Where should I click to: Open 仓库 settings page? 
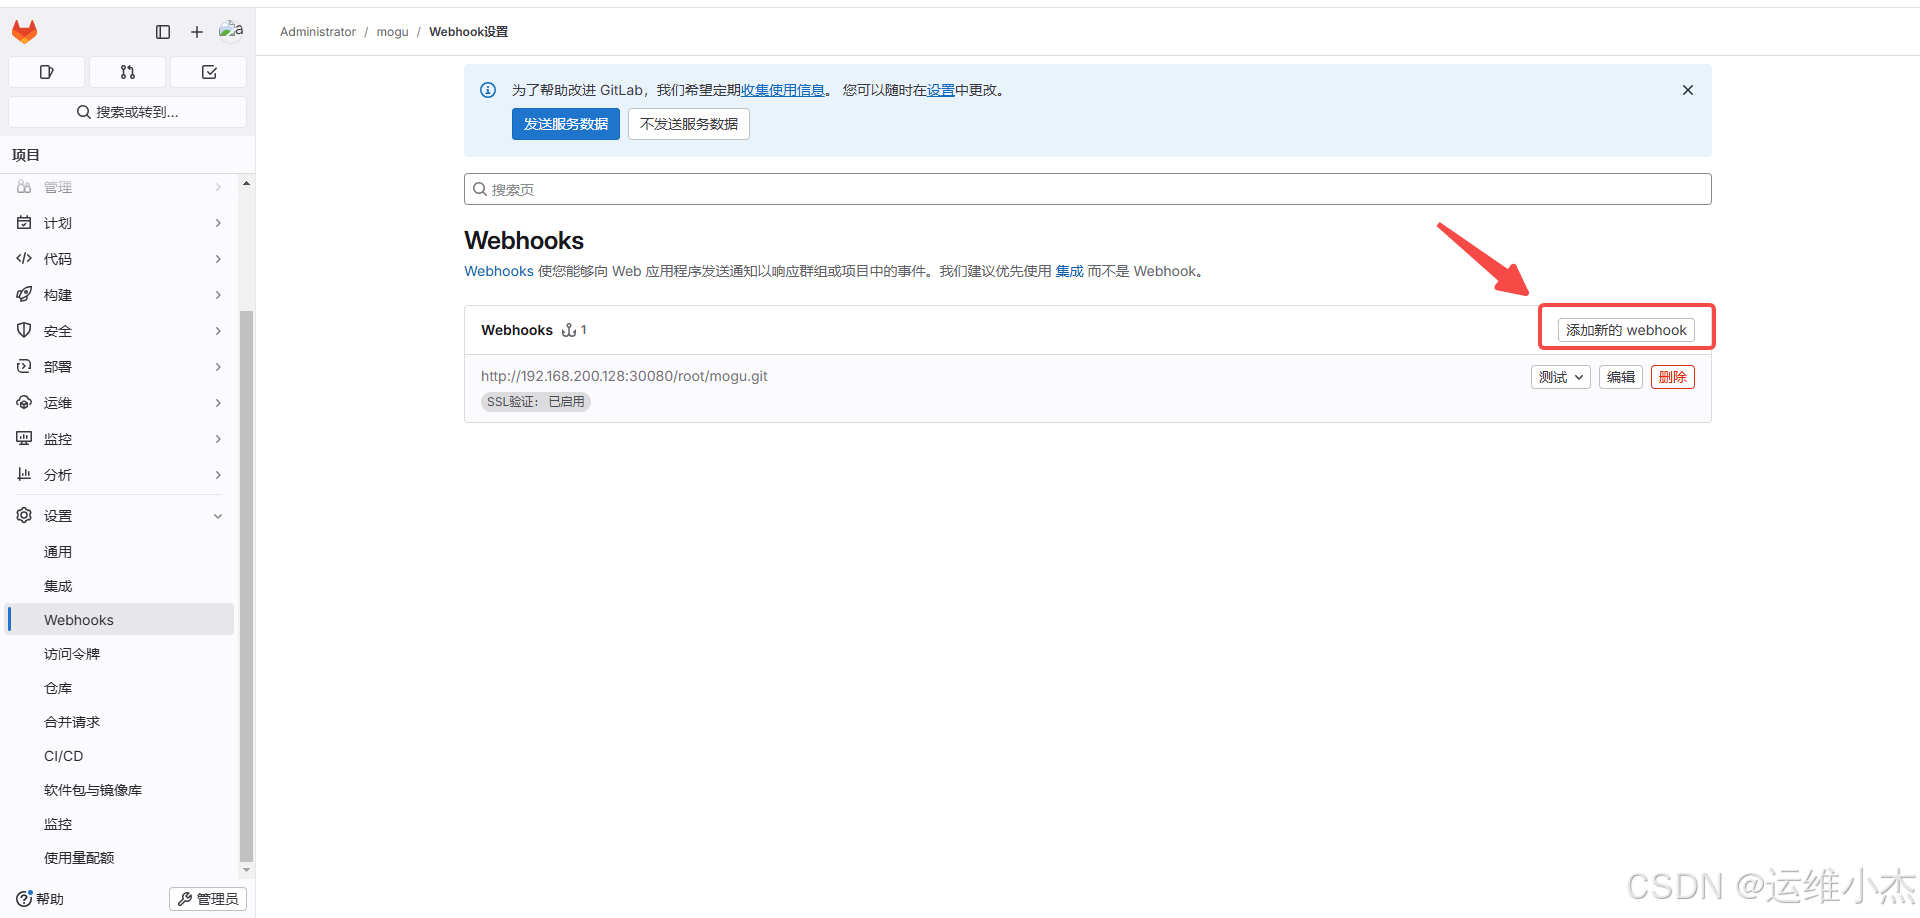[x=120, y=688]
